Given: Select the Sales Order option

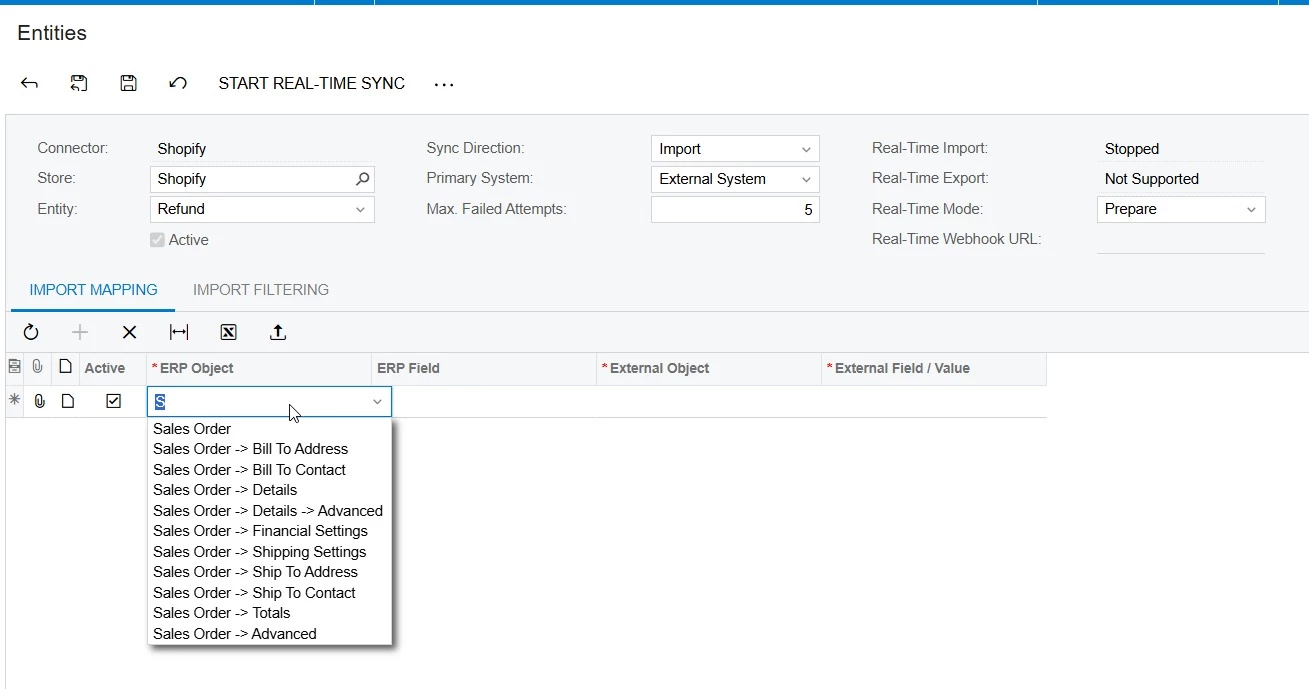Looking at the screenshot, I should (x=270, y=429).
